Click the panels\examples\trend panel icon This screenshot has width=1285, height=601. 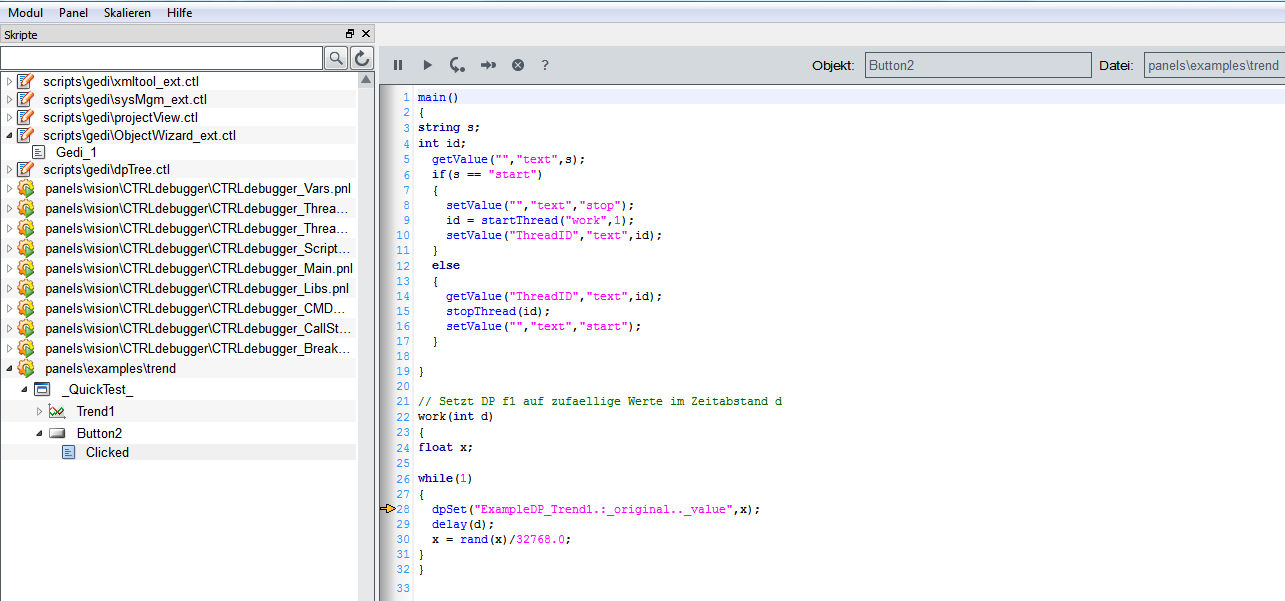tap(27, 368)
